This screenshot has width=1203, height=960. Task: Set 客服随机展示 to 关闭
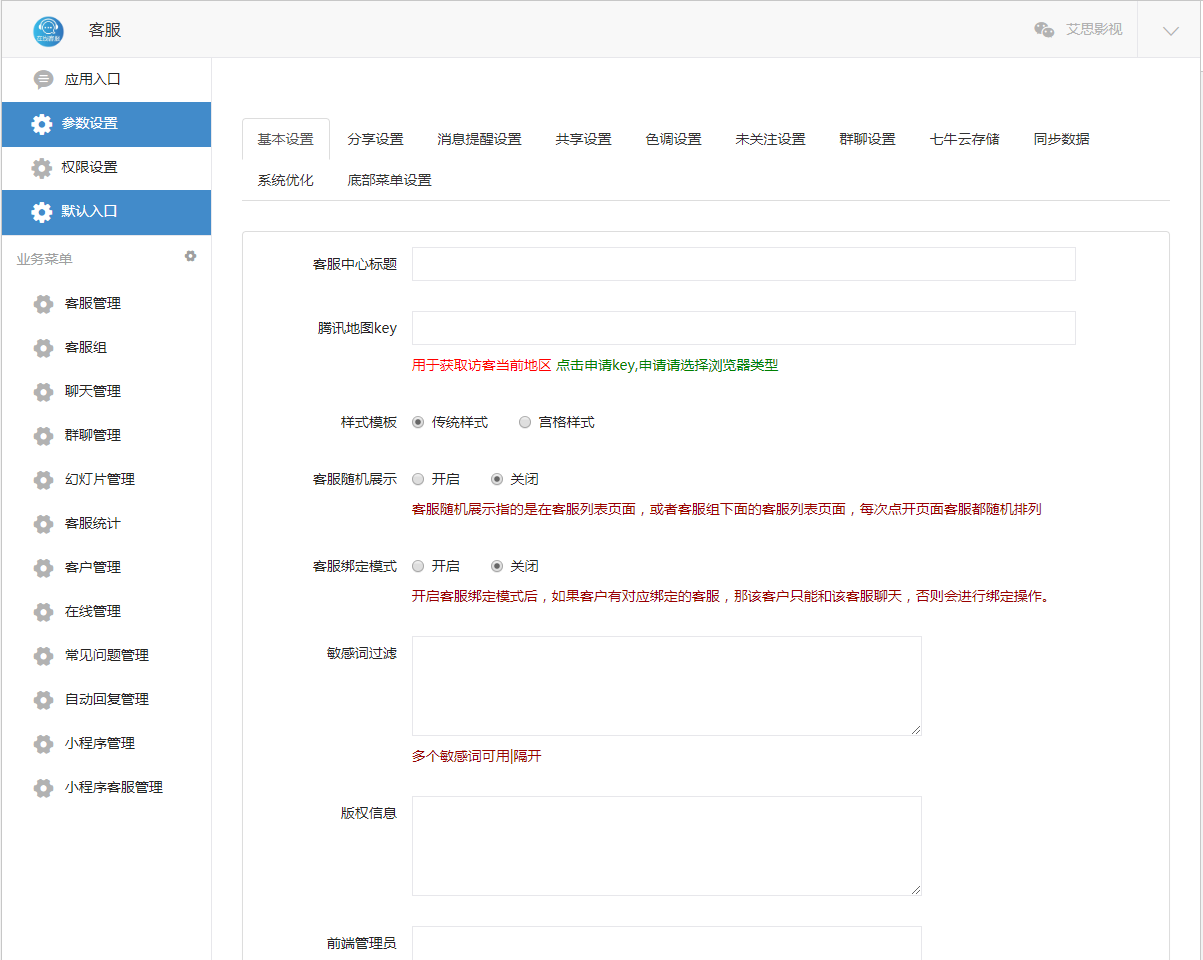pos(497,479)
